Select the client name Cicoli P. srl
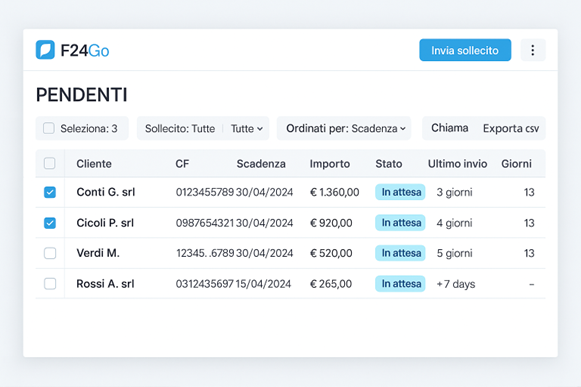 (x=105, y=223)
